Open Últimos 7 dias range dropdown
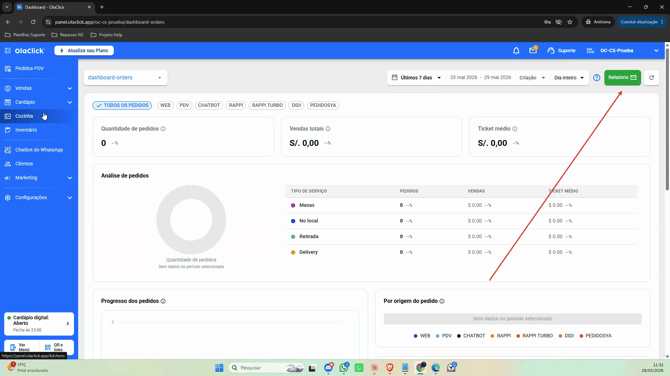The width and height of the screenshot is (670, 376). [416, 78]
